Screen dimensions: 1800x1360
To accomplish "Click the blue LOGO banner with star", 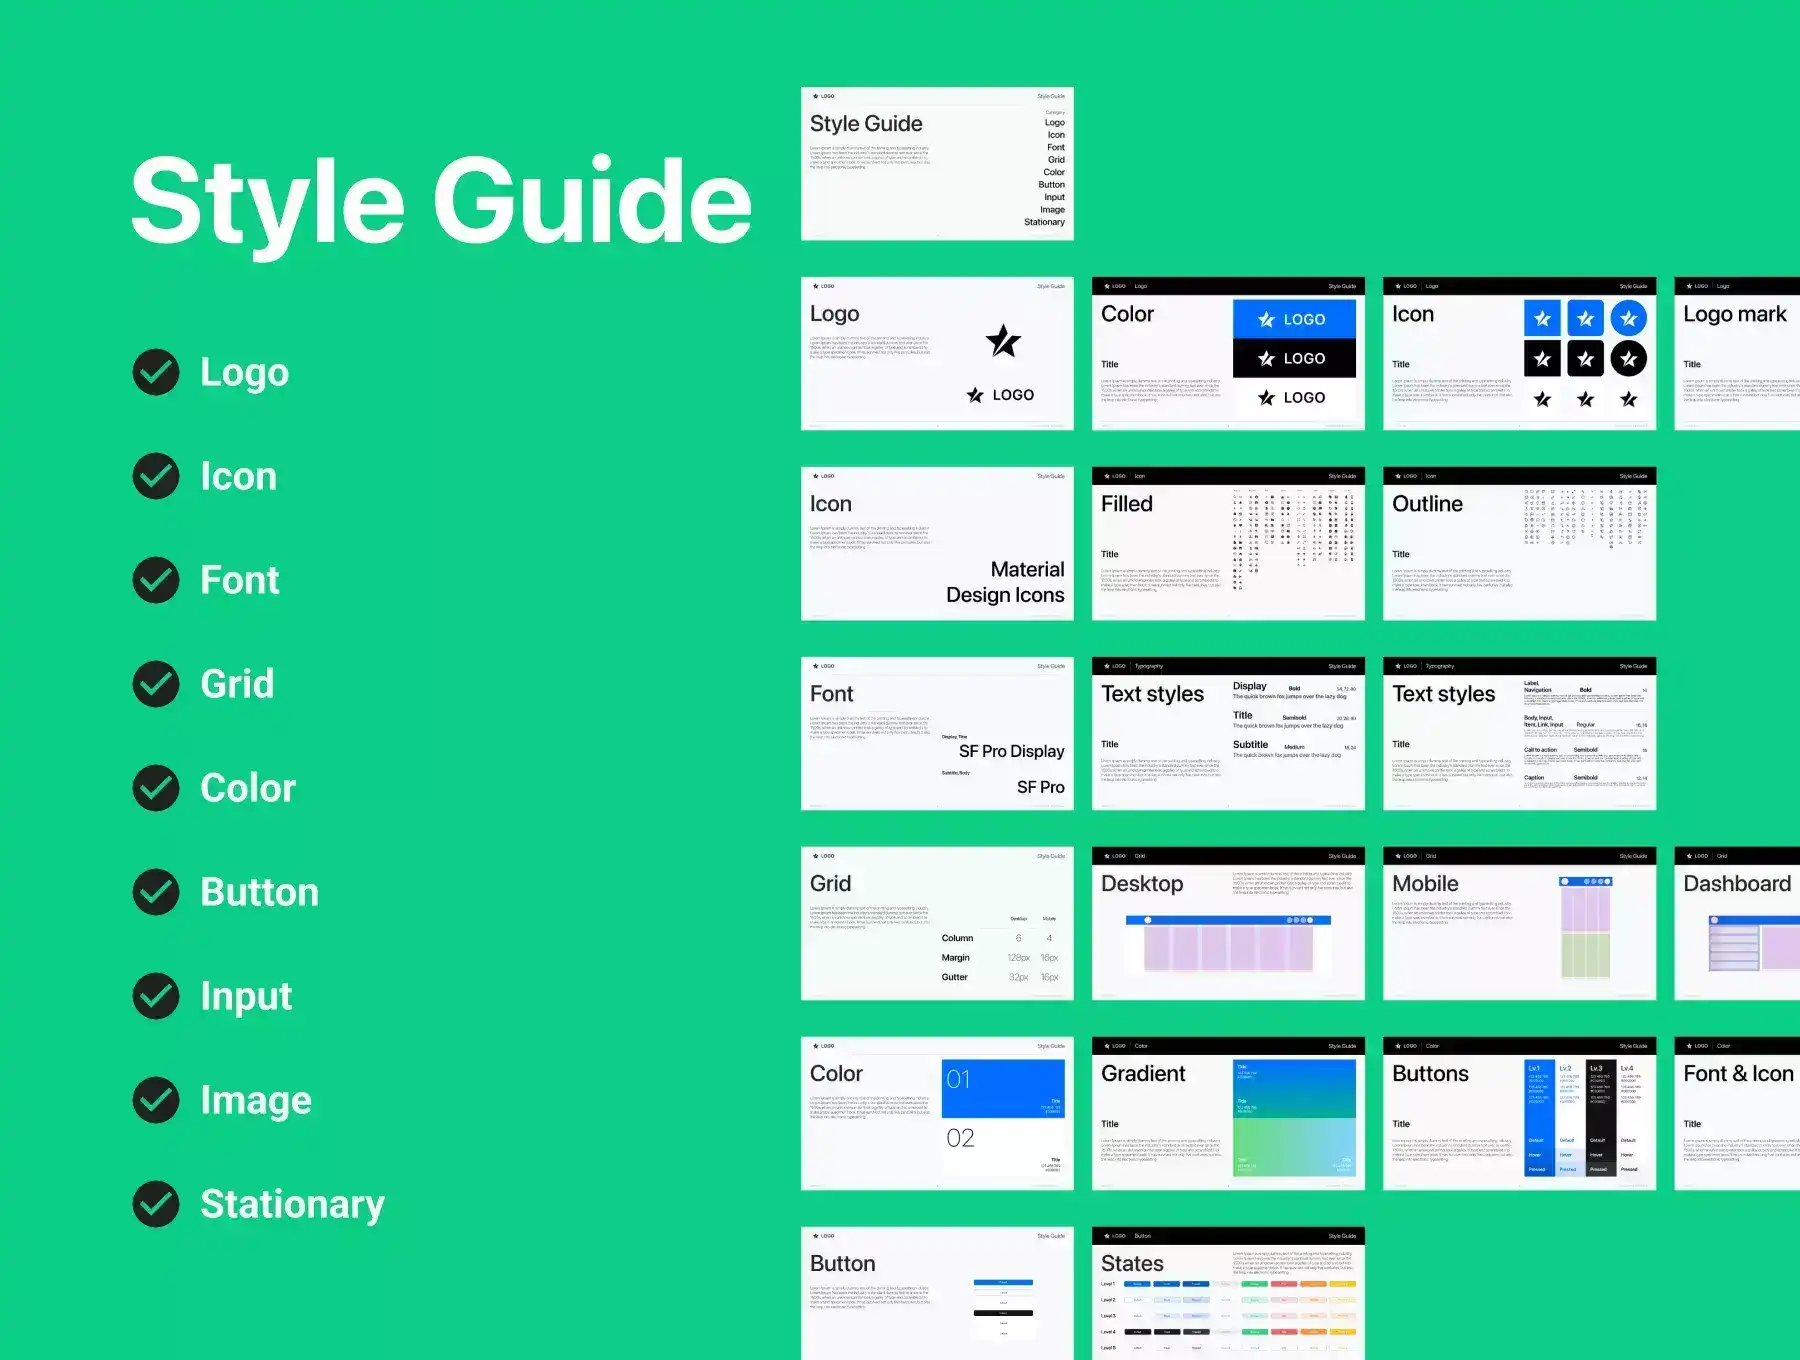I will [1293, 319].
